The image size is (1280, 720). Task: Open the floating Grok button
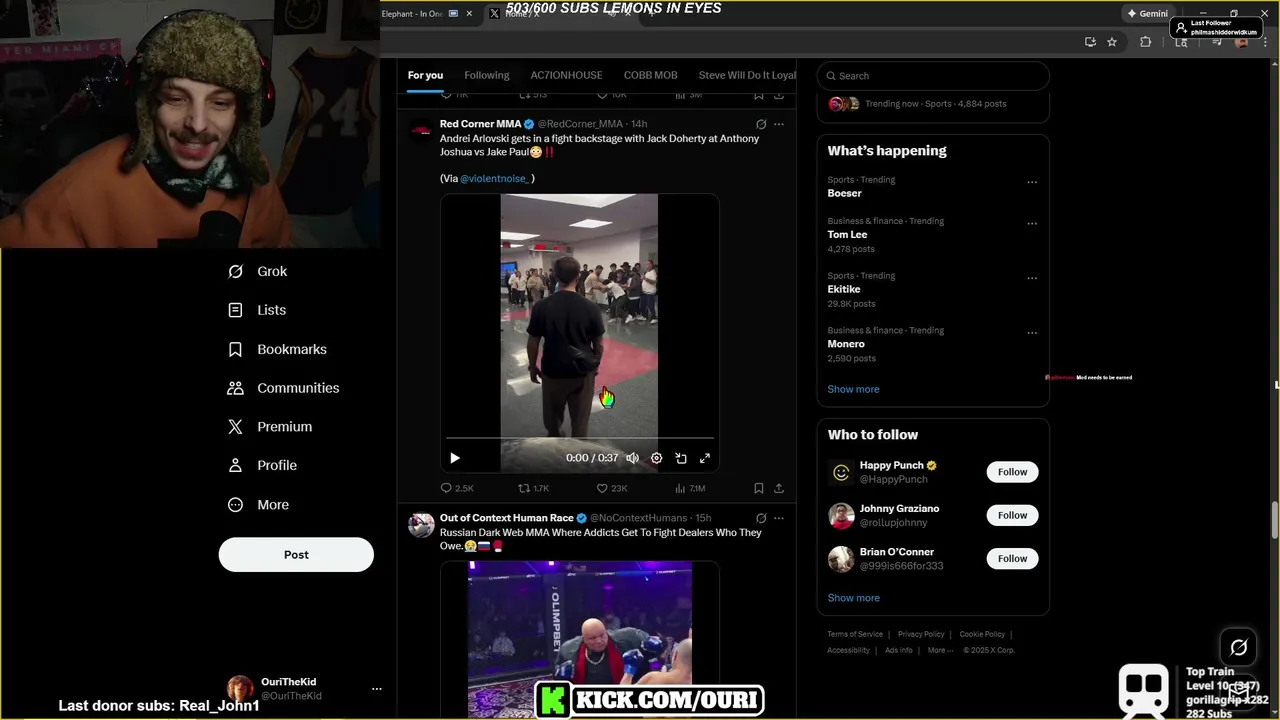point(1238,647)
